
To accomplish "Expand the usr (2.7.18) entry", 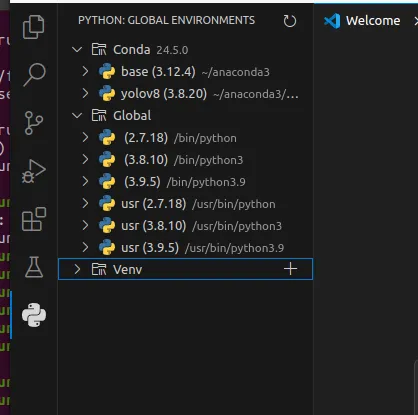I will [85, 203].
